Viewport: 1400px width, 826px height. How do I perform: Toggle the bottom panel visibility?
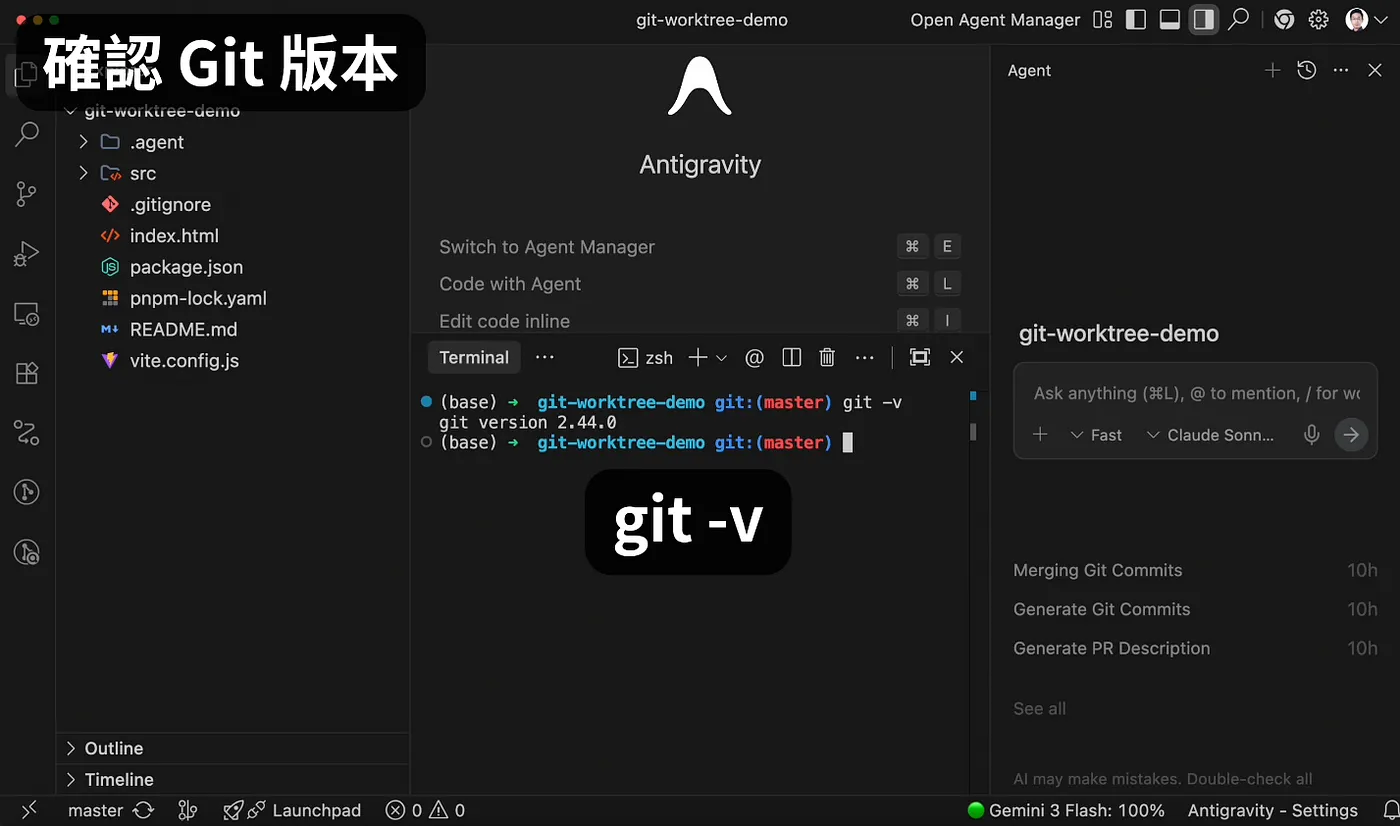(1170, 20)
